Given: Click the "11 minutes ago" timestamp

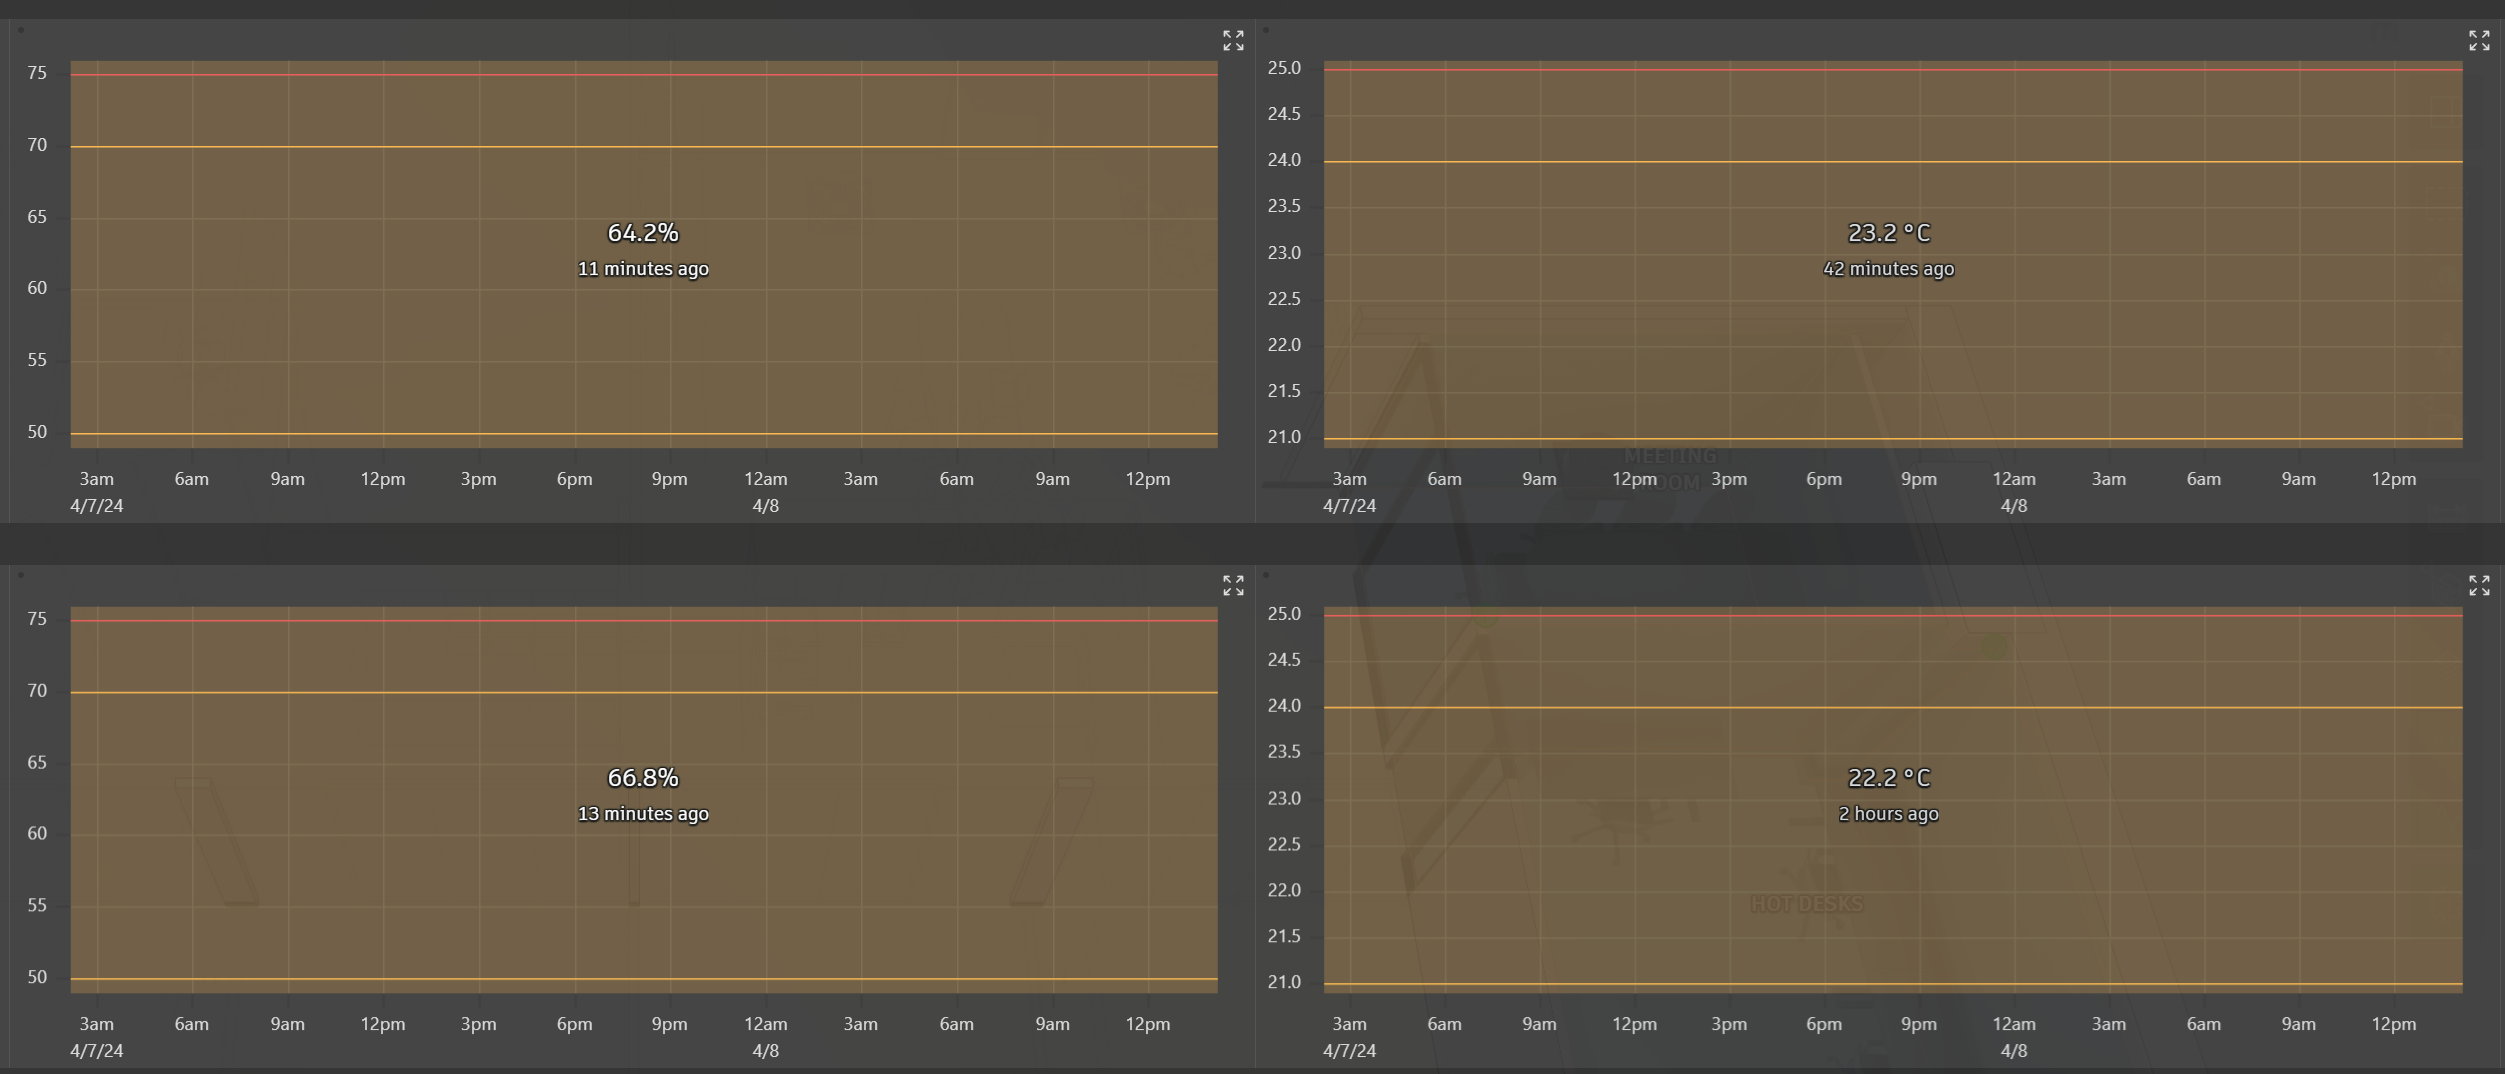Looking at the screenshot, I should point(643,268).
